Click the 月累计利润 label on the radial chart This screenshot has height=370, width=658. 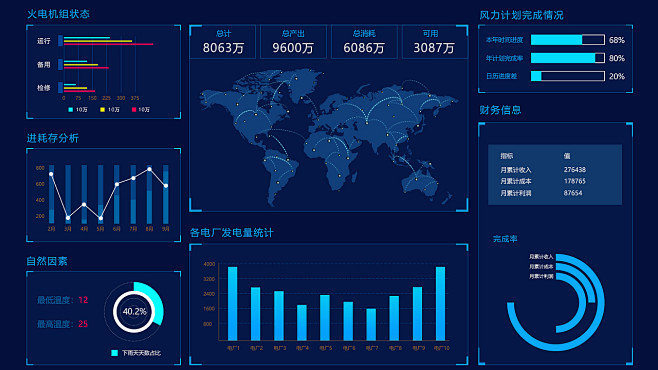click(x=541, y=276)
